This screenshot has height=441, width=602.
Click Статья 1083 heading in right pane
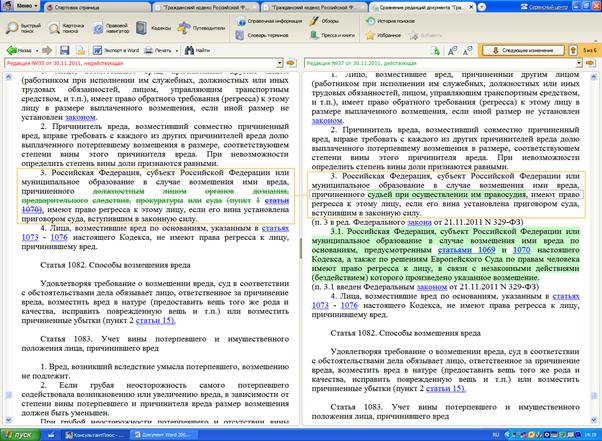point(445,411)
